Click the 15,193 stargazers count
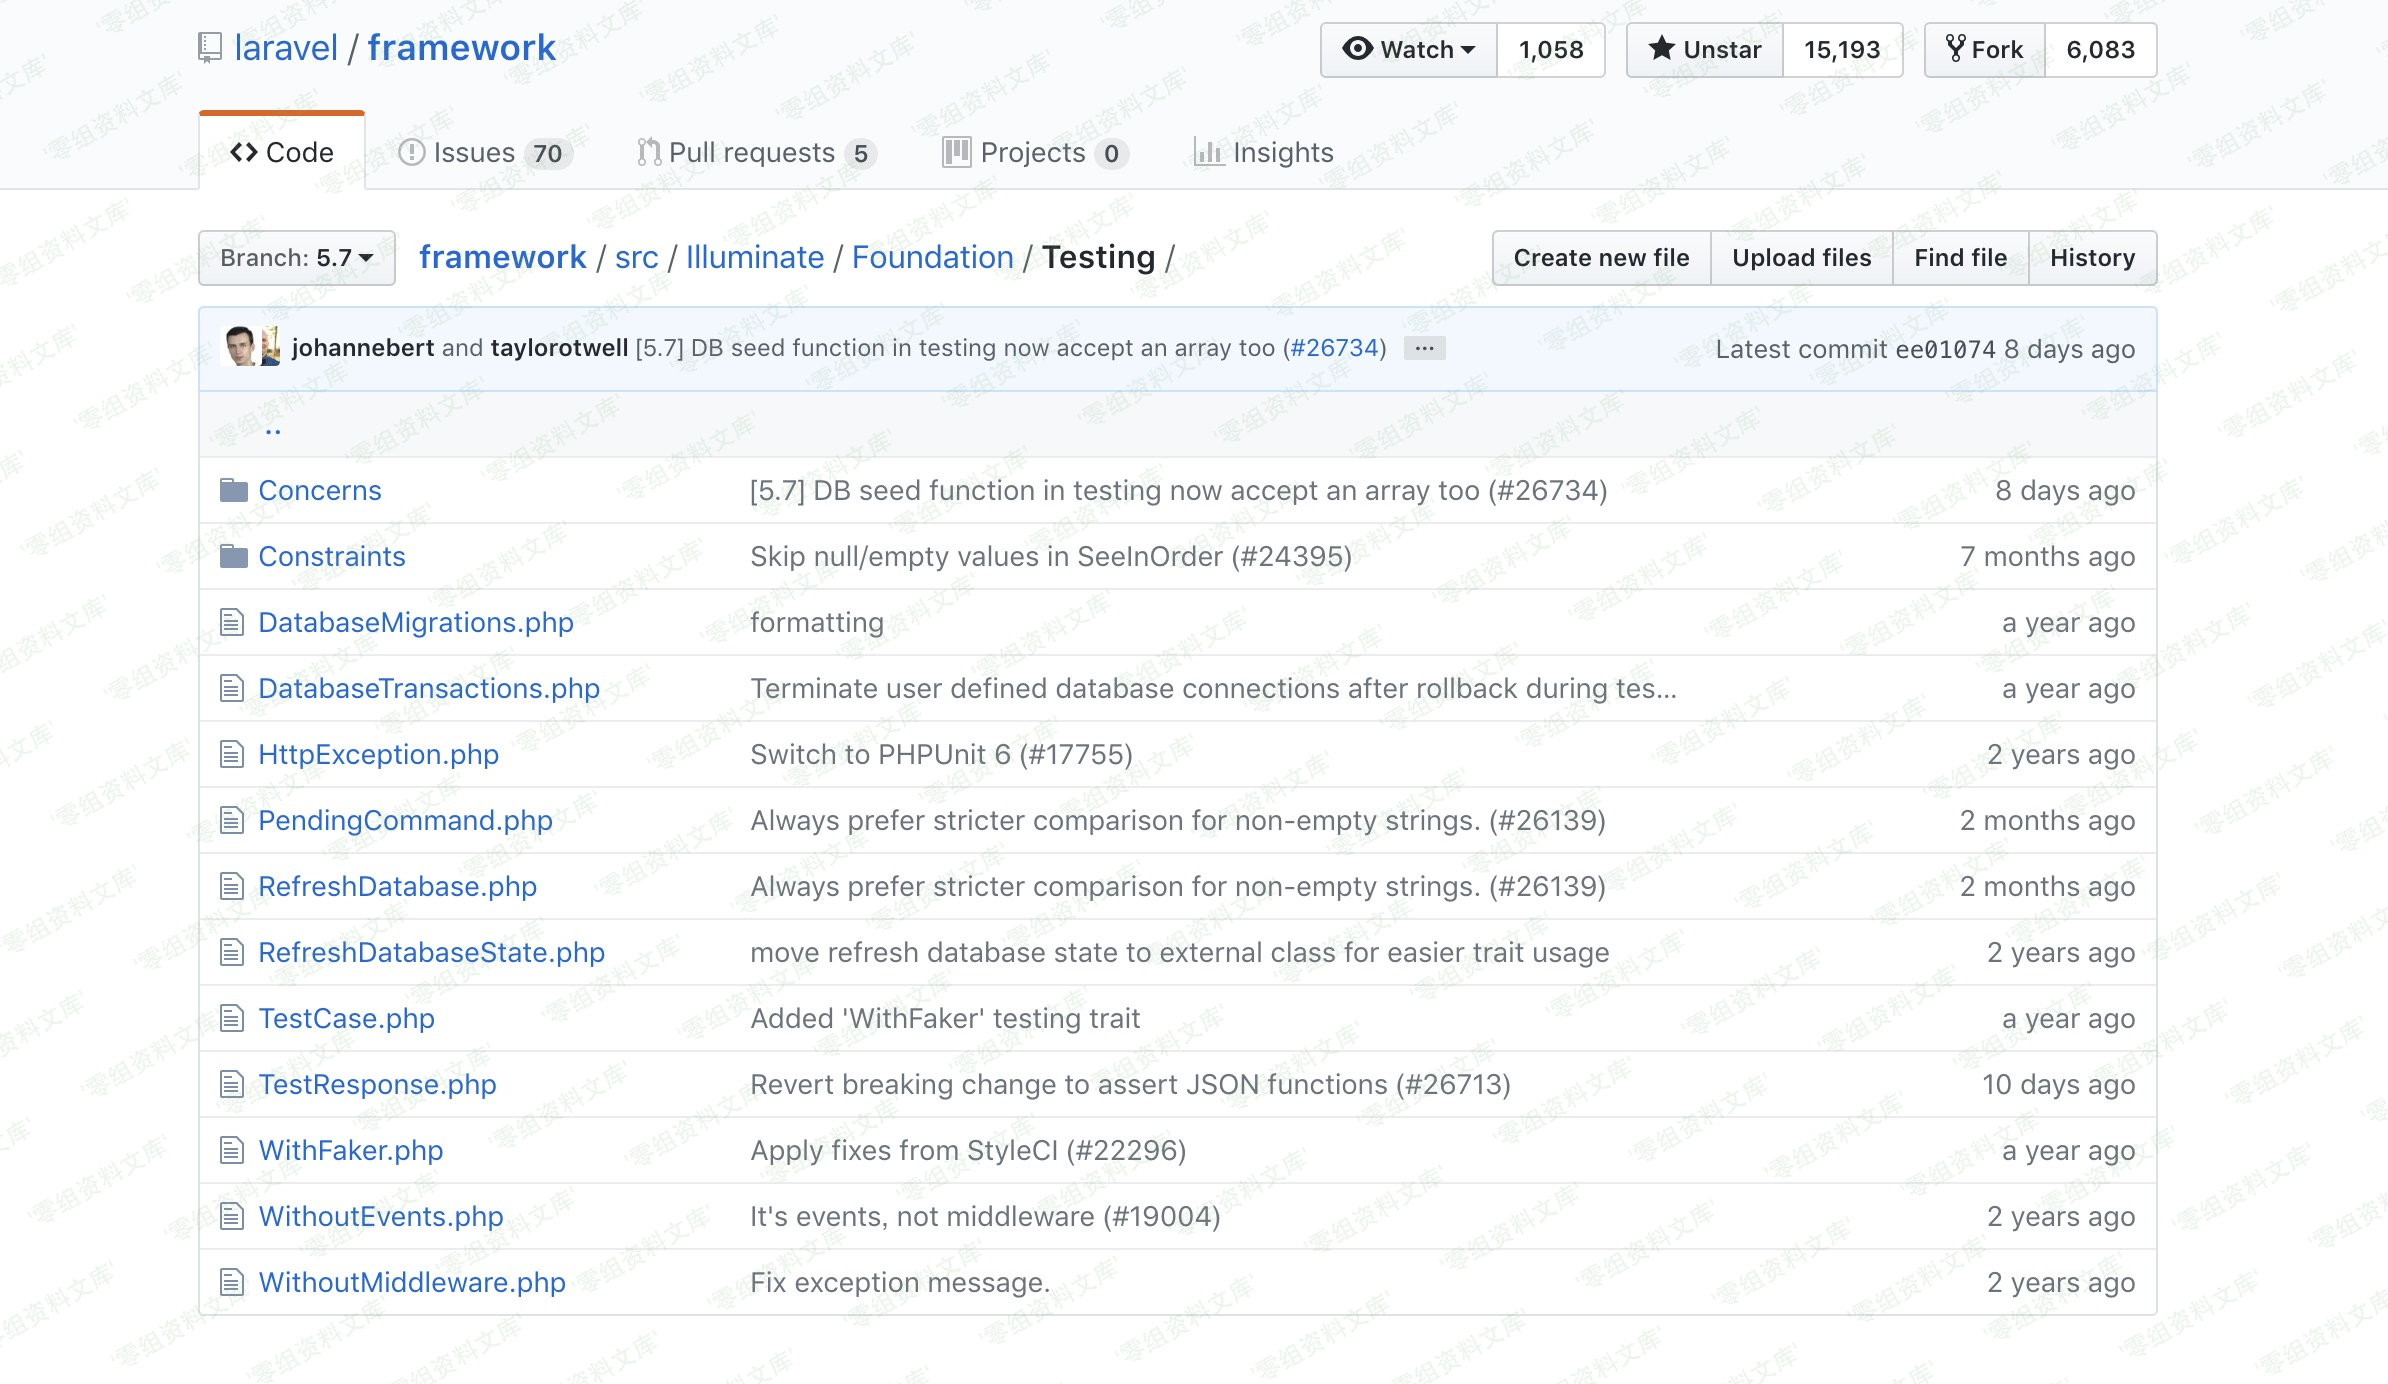 point(1842,49)
